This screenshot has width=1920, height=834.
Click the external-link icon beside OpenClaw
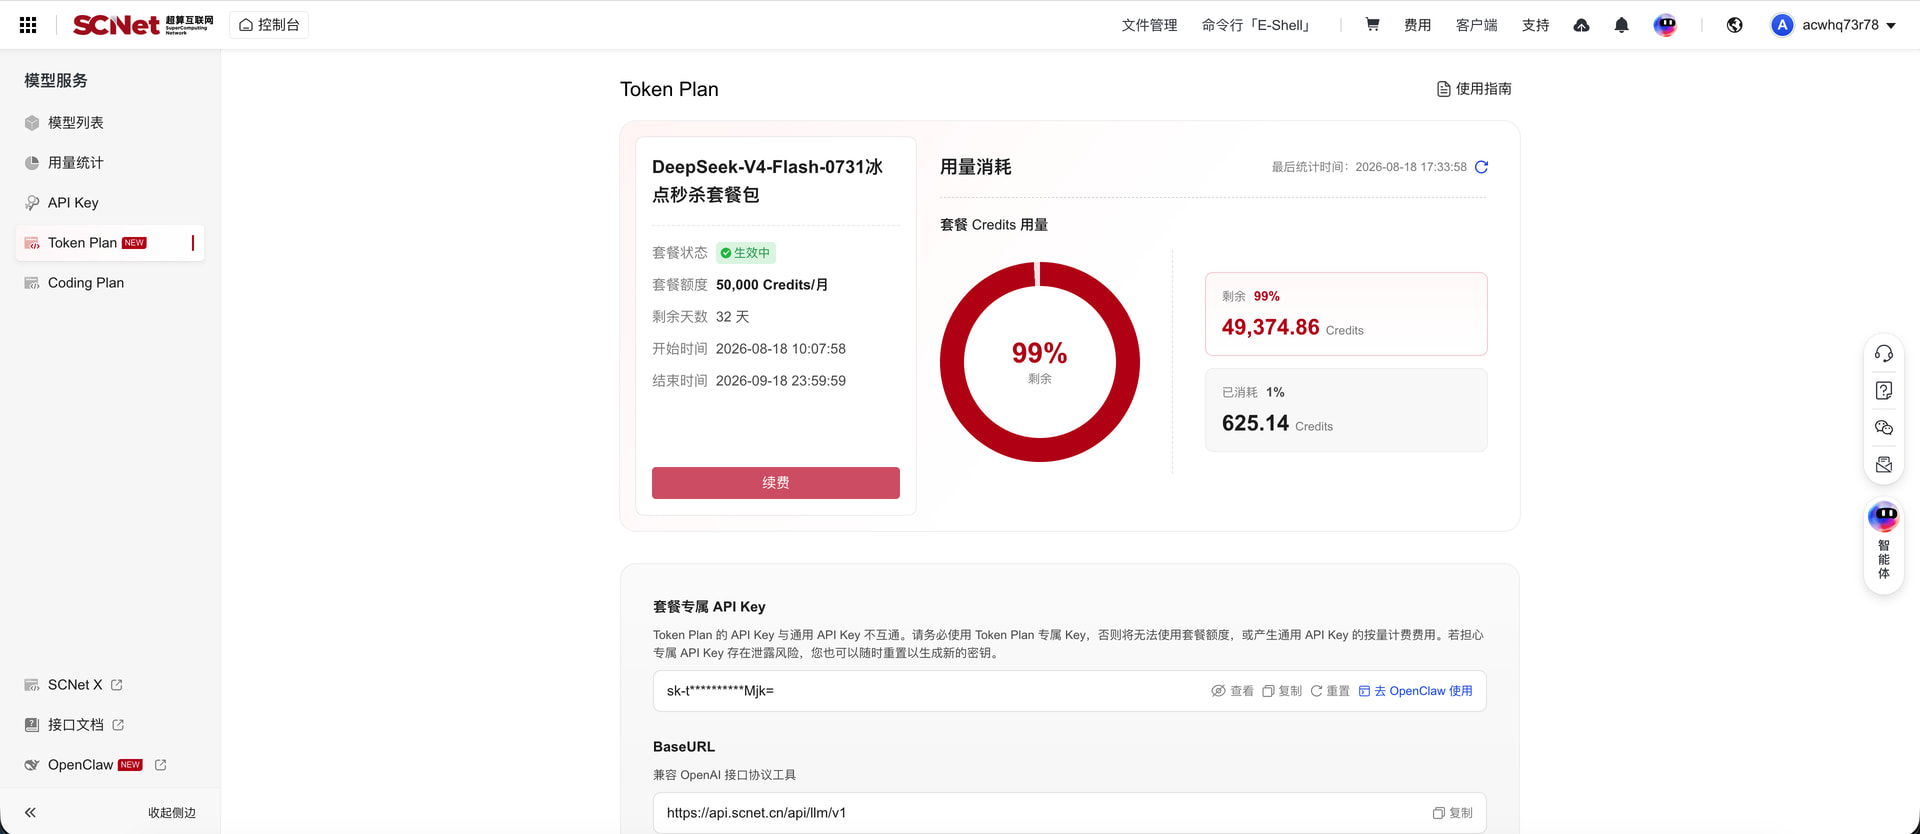click(x=160, y=765)
